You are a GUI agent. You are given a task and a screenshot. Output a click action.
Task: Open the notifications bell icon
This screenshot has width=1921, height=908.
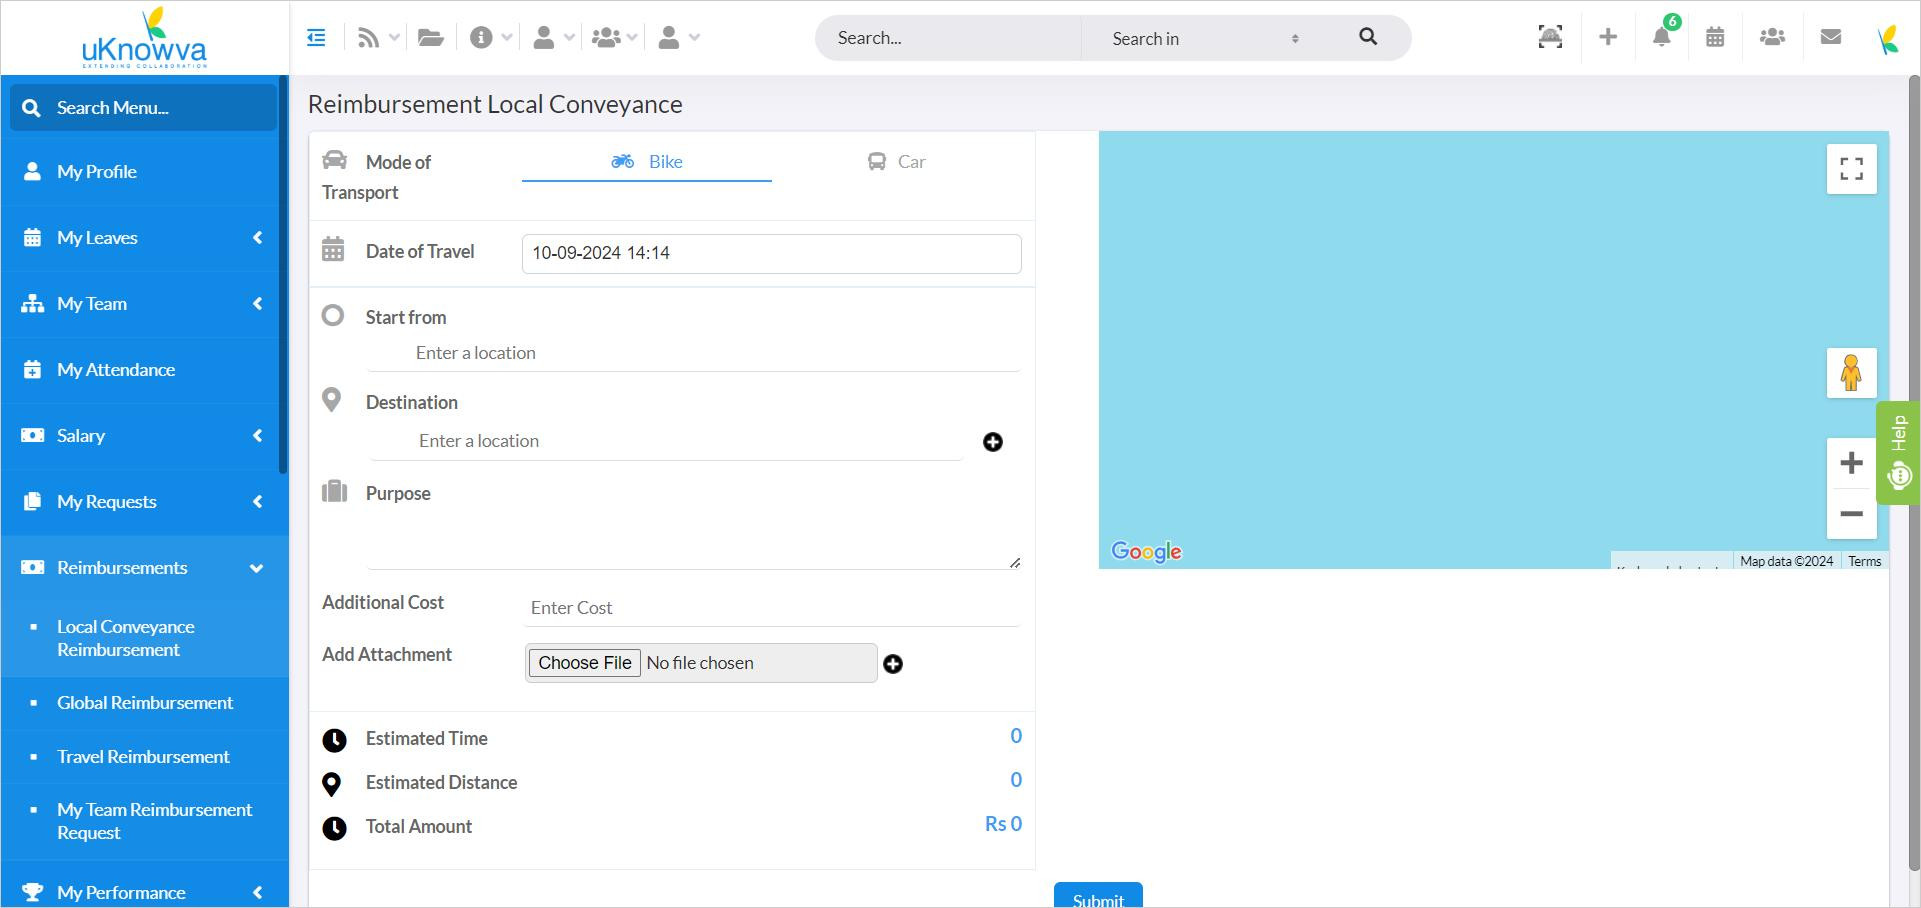[x=1661, y=37]
